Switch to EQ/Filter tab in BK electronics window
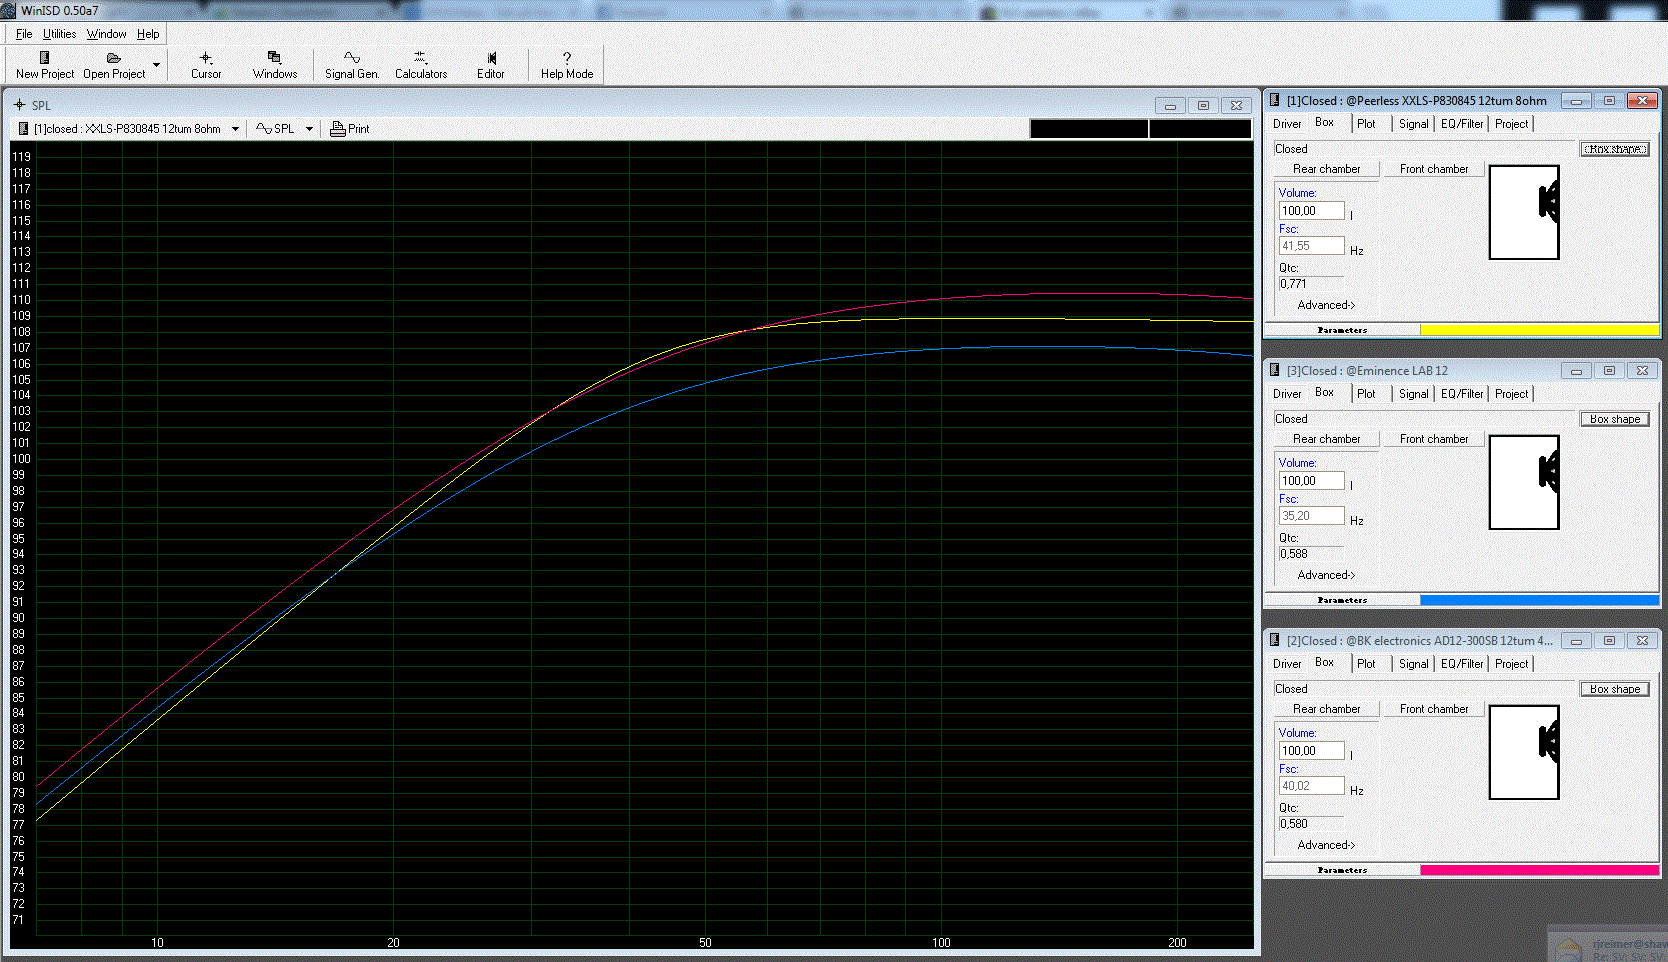The height and width of the screenshot is (962, 1668). pyautogui.click(x=1462, y=664)
